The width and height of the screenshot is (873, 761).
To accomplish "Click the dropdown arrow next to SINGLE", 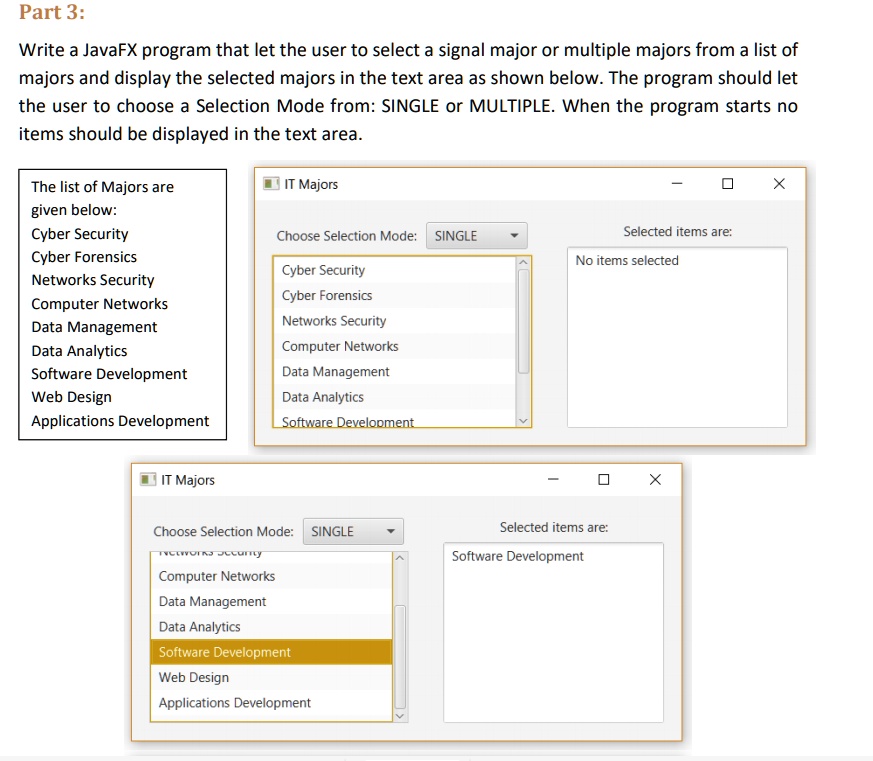I will coord(516,236).
